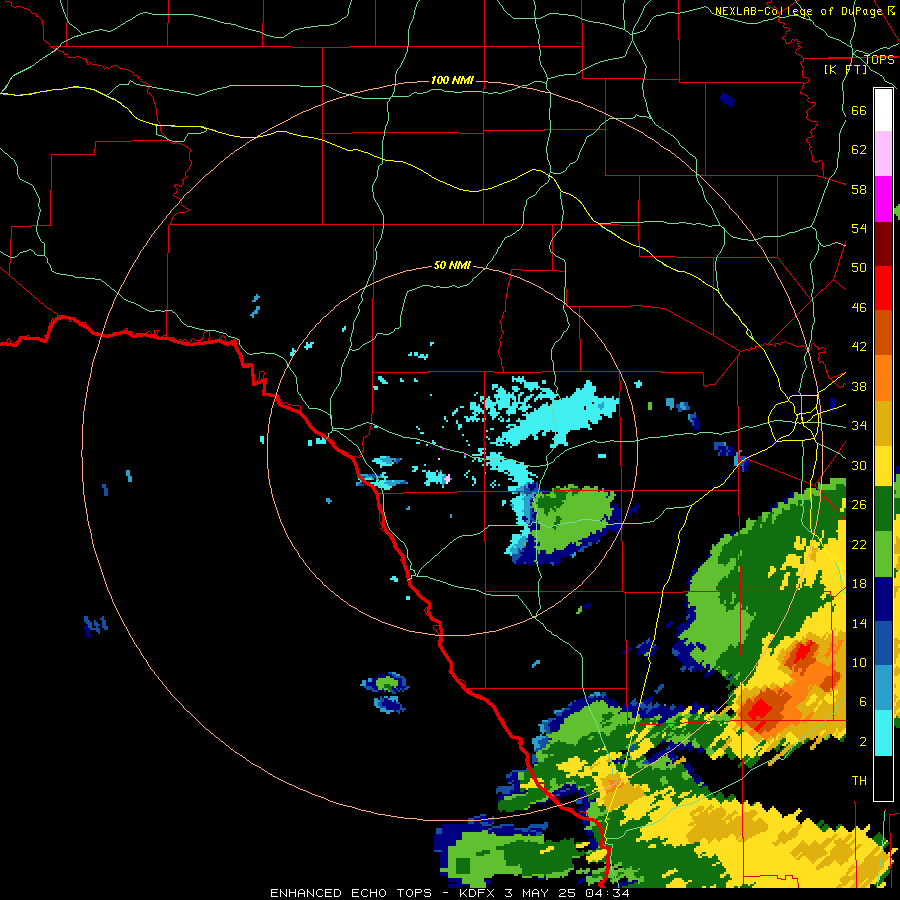Click the legend value 62
Image resolution: width=900 pixels, height=900 pixels.
point(859,150)
